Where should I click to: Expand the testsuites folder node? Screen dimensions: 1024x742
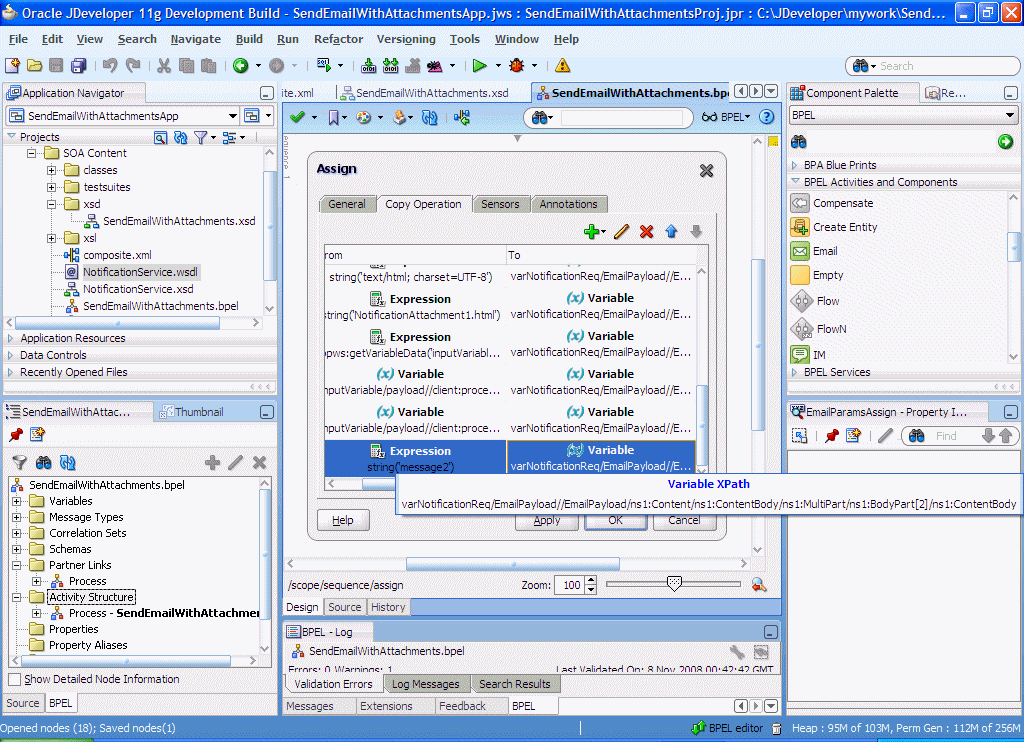pos(52,187)
